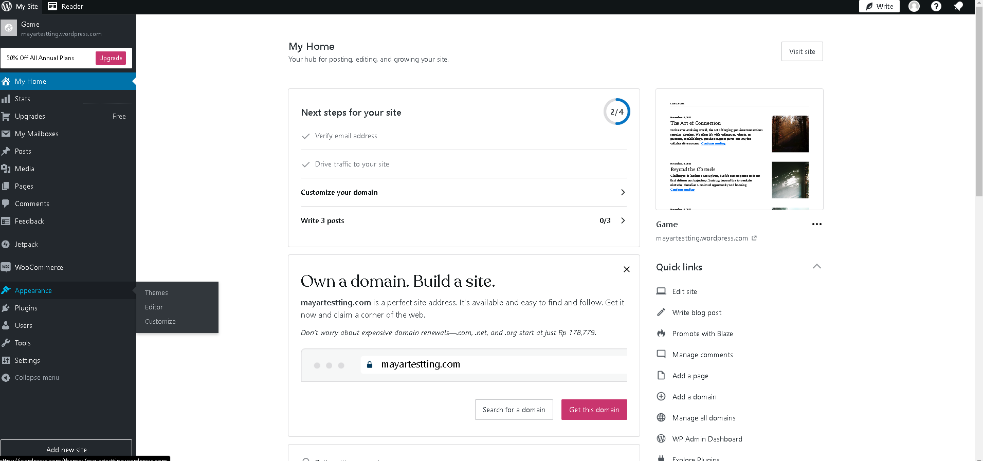This screenshot has height=461, width=983.
Task: Click Search for a domain button
Action: click(513, 410)
